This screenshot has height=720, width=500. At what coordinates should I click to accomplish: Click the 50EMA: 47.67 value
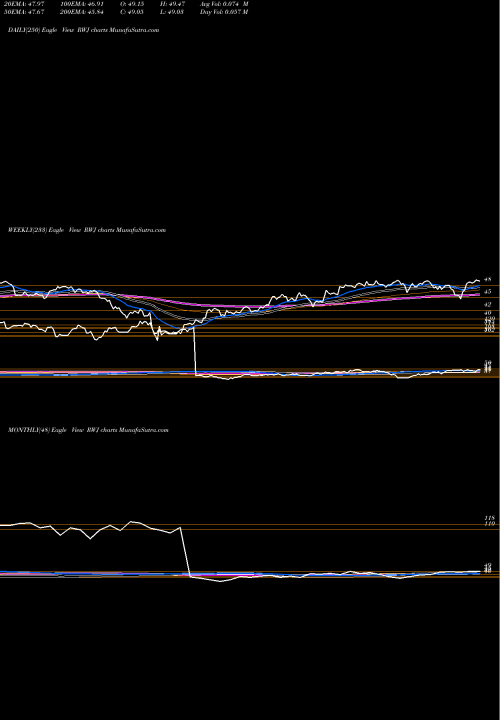click(22, 12)
